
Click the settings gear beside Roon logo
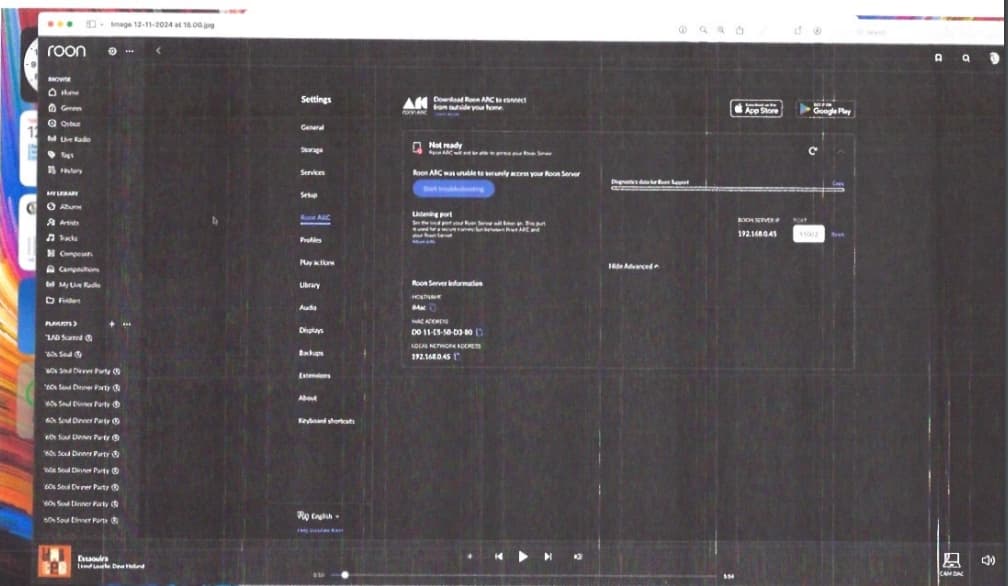(112, 51)
